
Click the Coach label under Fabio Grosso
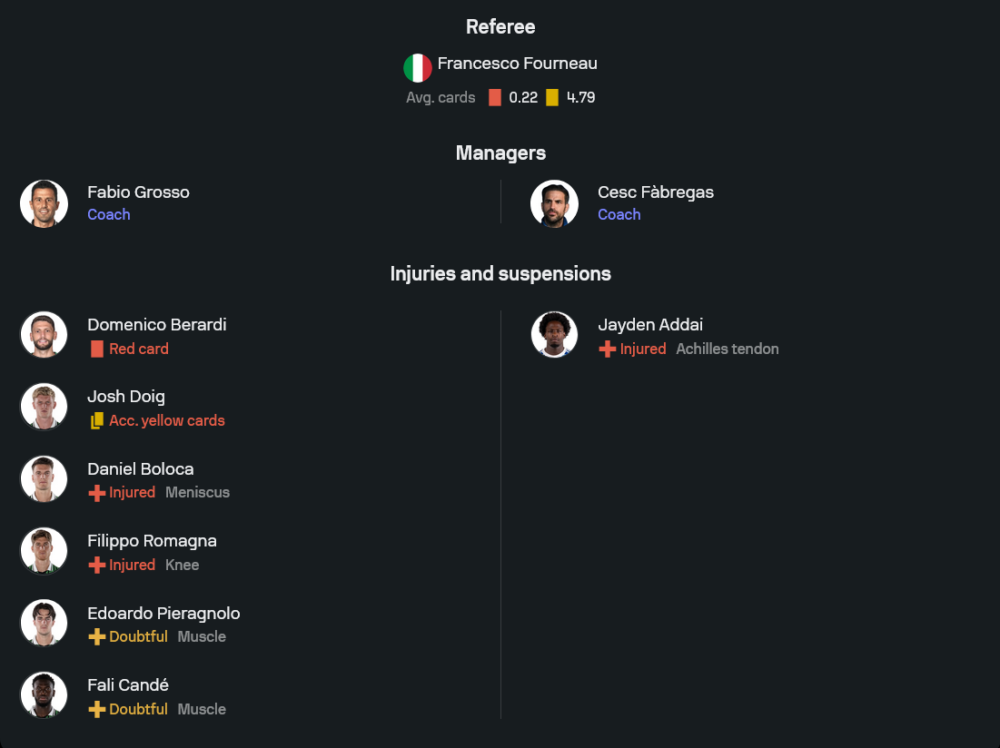point(108,215)
